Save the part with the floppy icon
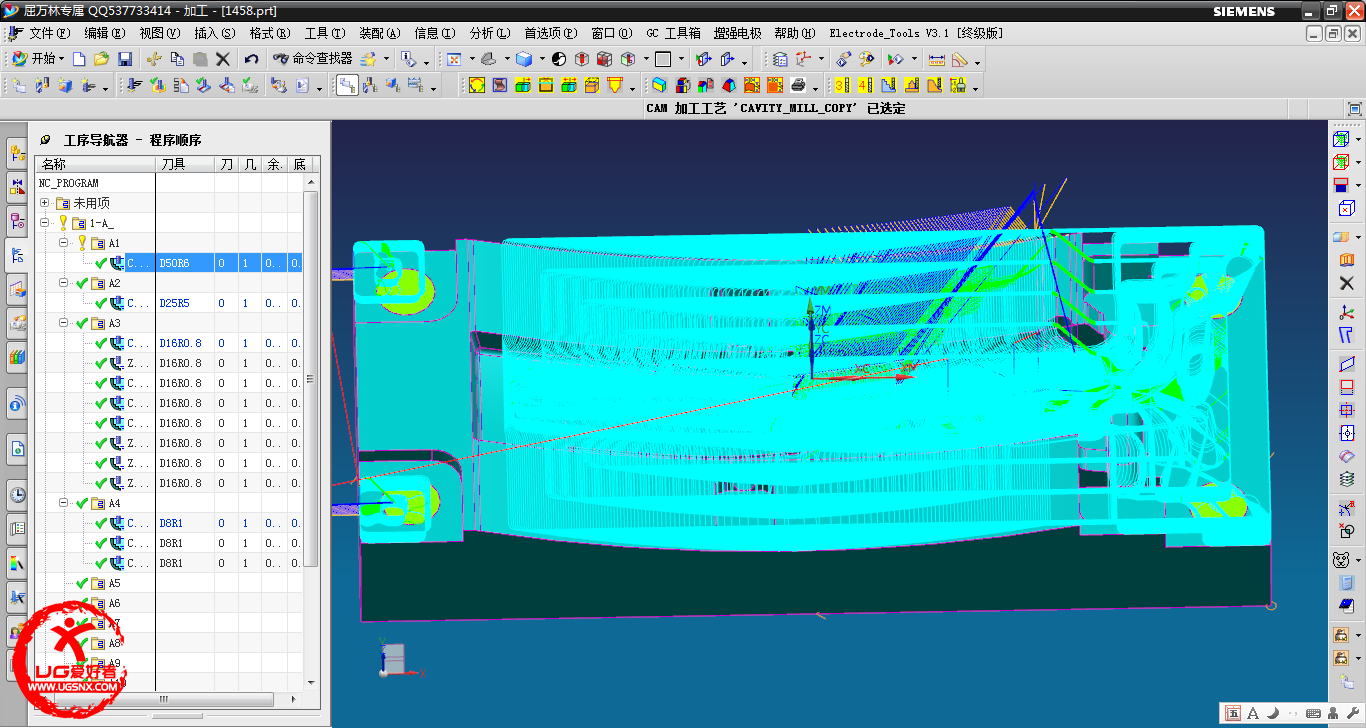 [x=125, y=59]
